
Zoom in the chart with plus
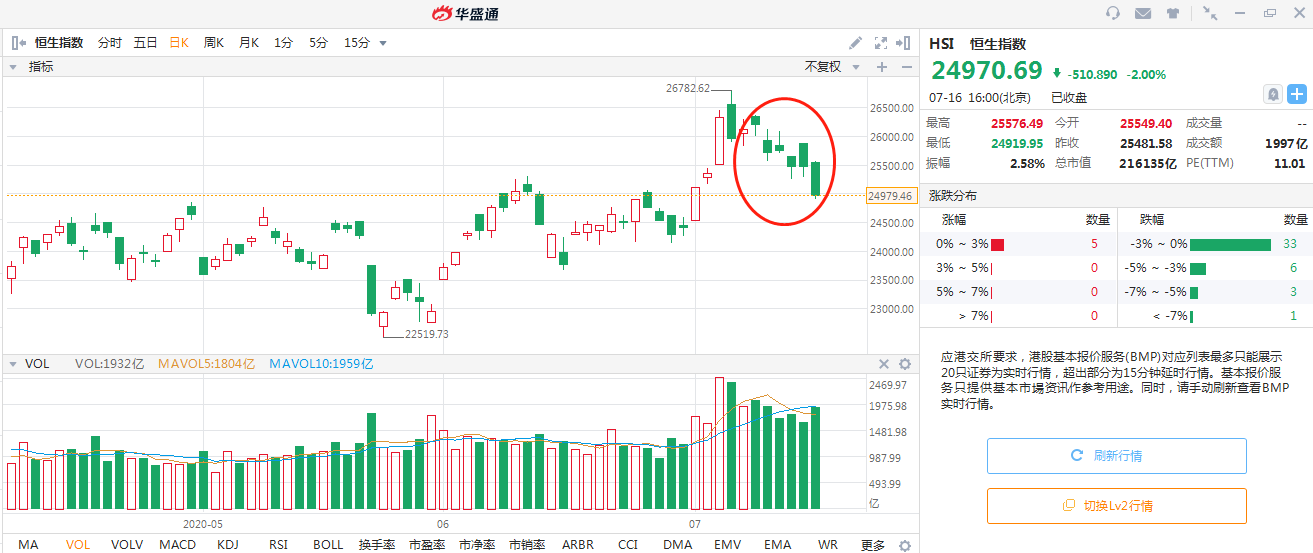tap(882, 67)
